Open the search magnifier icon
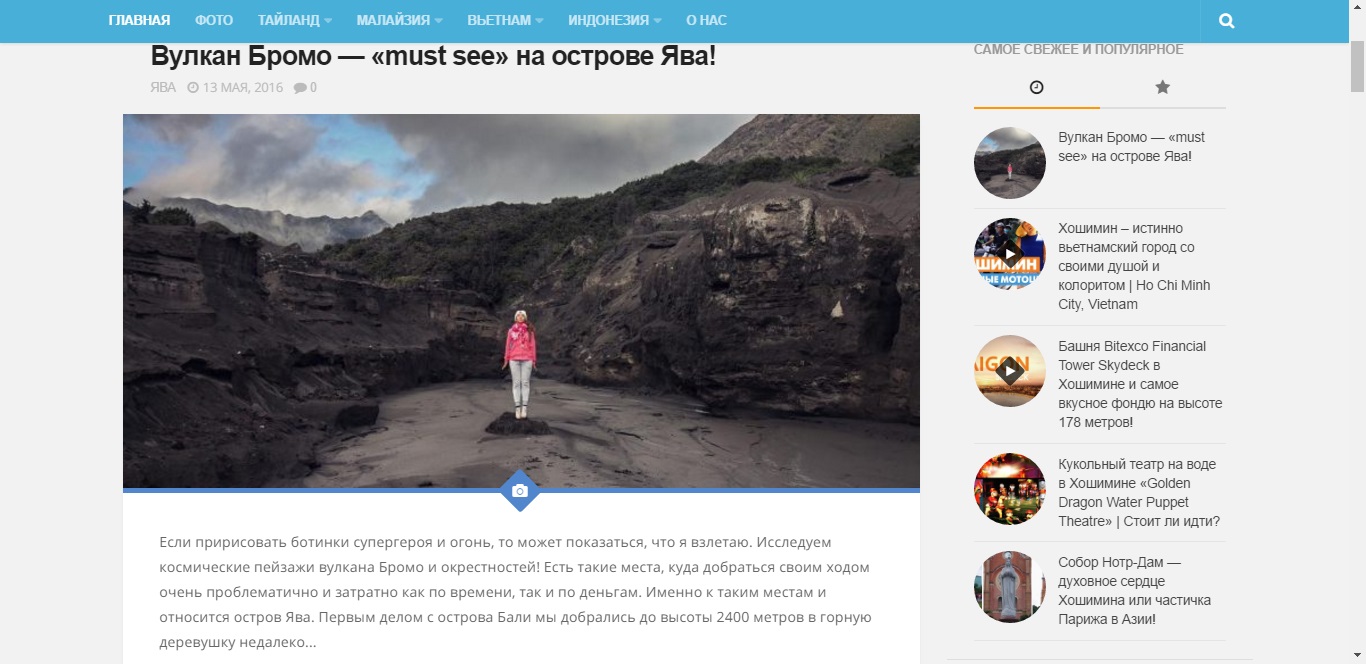Image resolution: width=1366 pixels, height=664 pixels. pos(1226,21)
